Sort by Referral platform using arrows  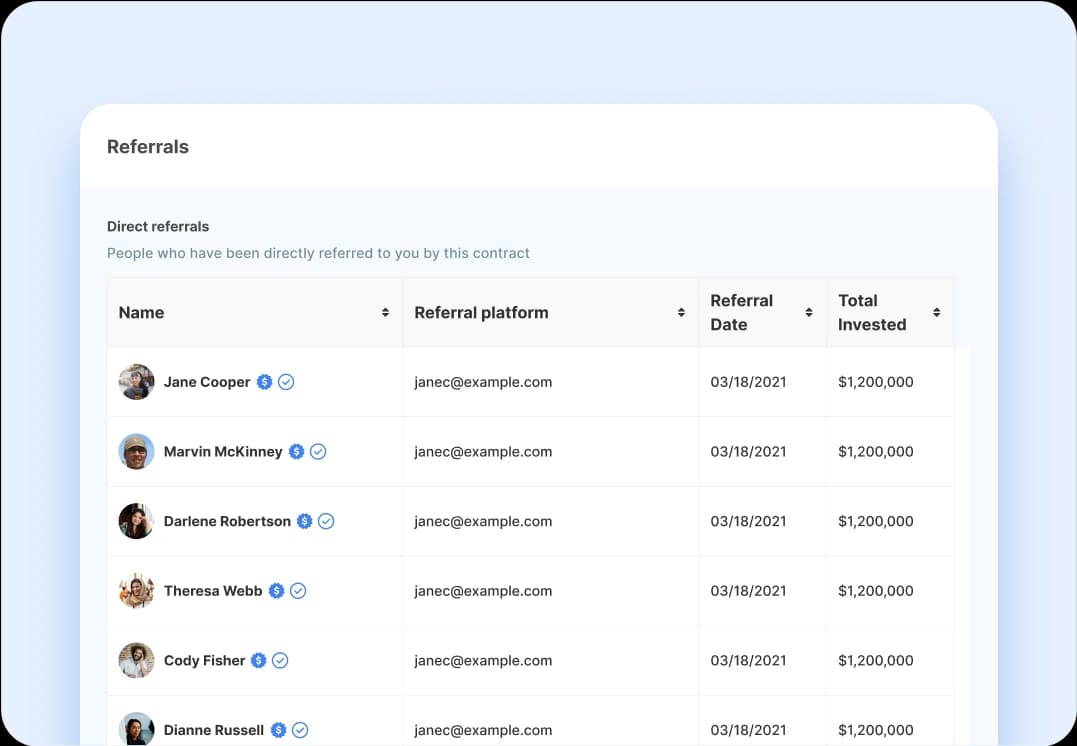coord(681,313)
